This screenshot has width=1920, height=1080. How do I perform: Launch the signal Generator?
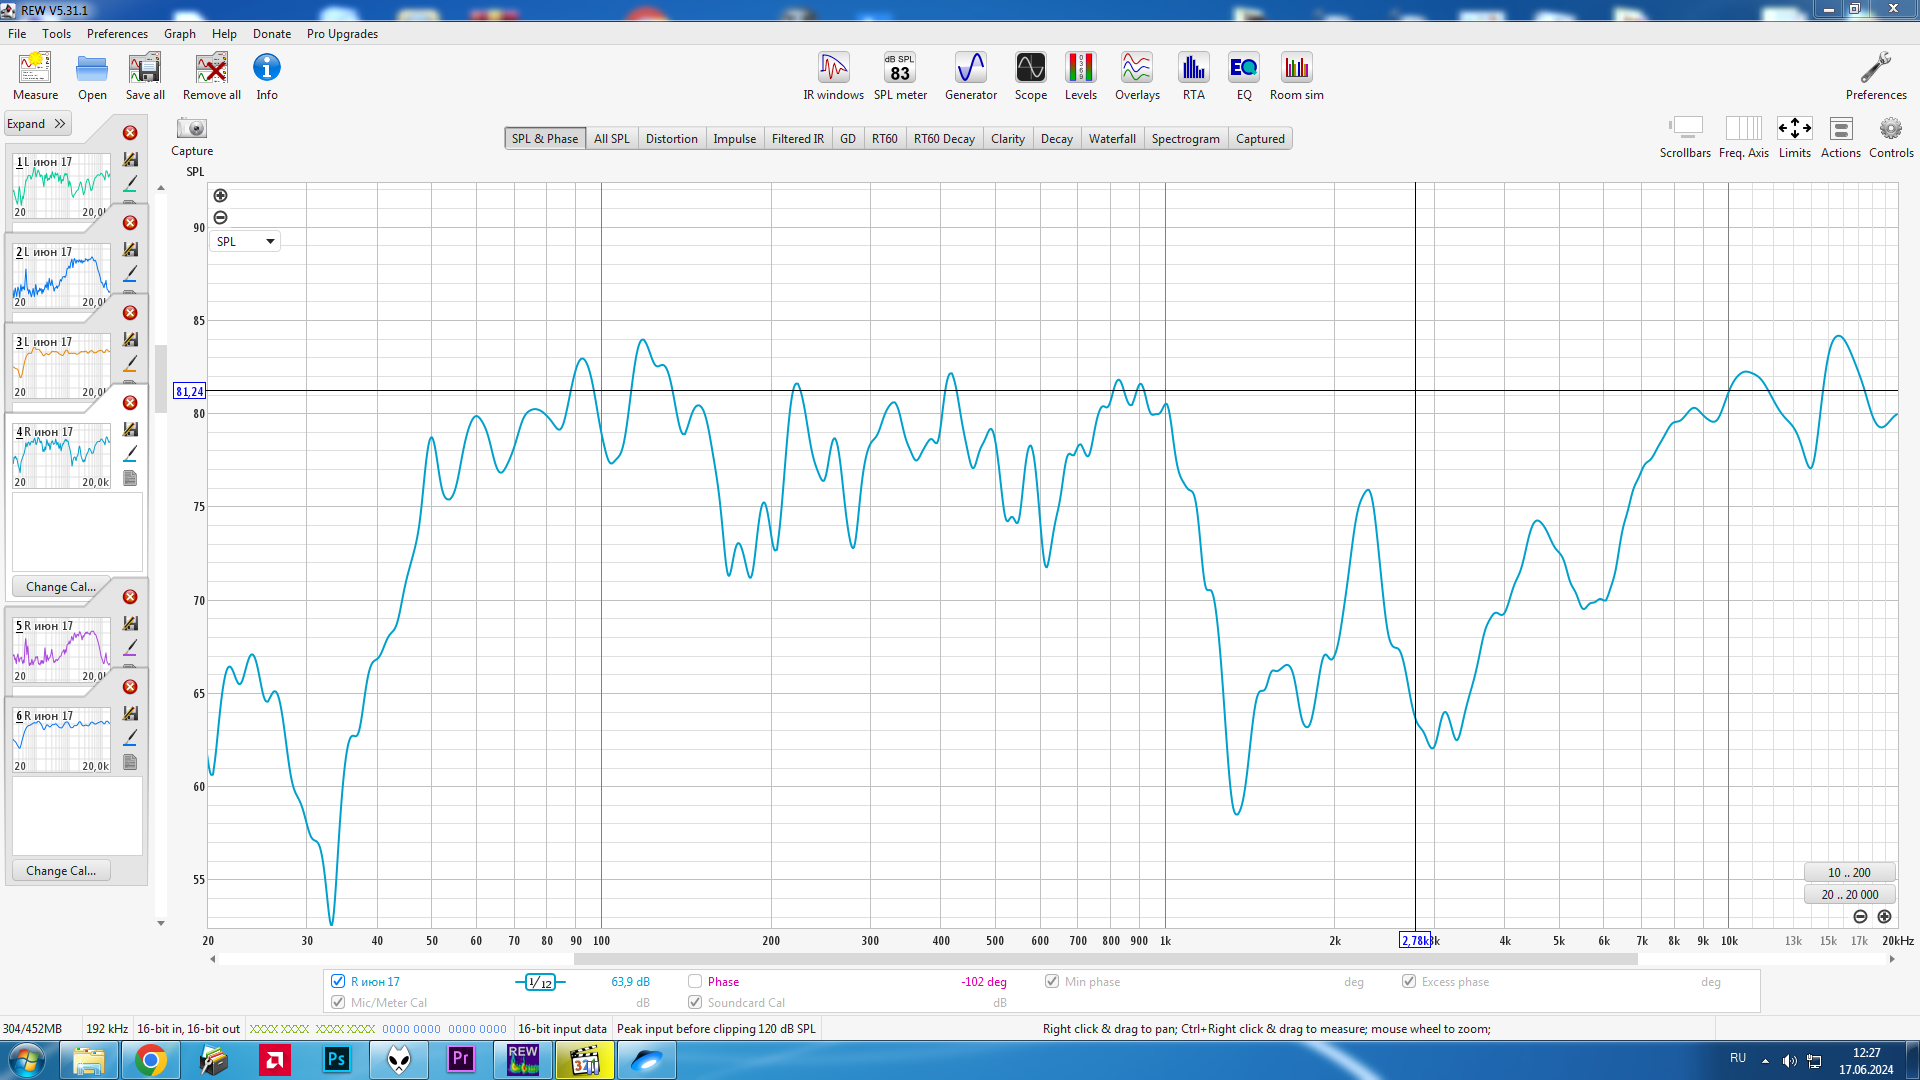(970, 77)
